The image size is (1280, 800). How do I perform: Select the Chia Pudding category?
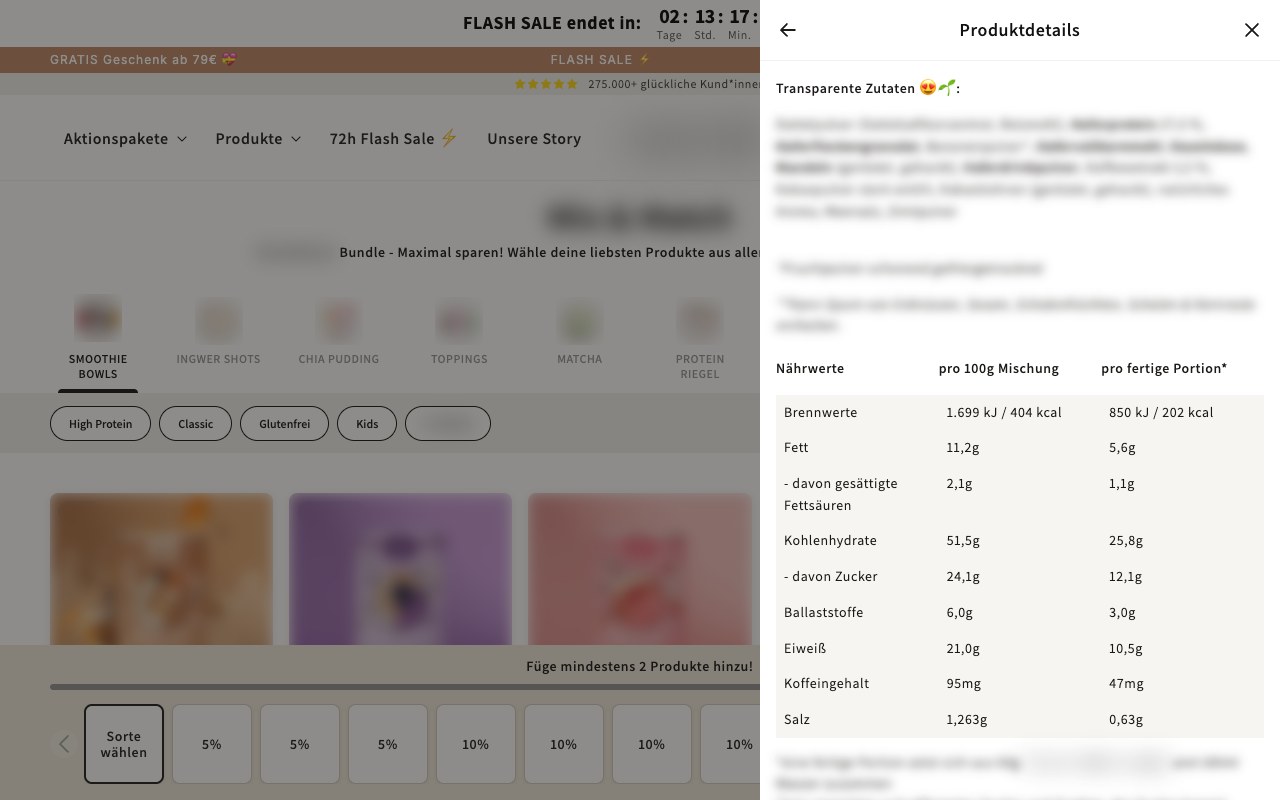(338, 333)
